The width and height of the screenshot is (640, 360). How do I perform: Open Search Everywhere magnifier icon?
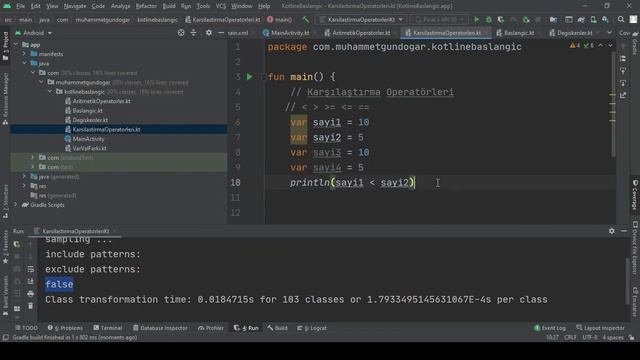621,19
